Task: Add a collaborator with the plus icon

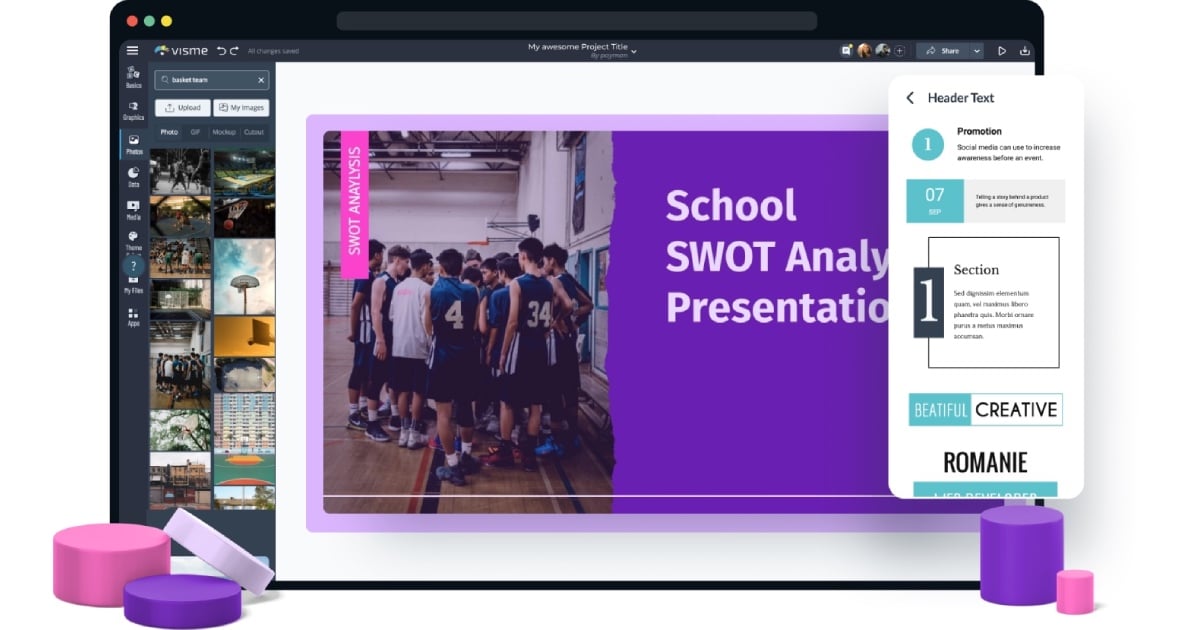Action: [x=899, y=51]
